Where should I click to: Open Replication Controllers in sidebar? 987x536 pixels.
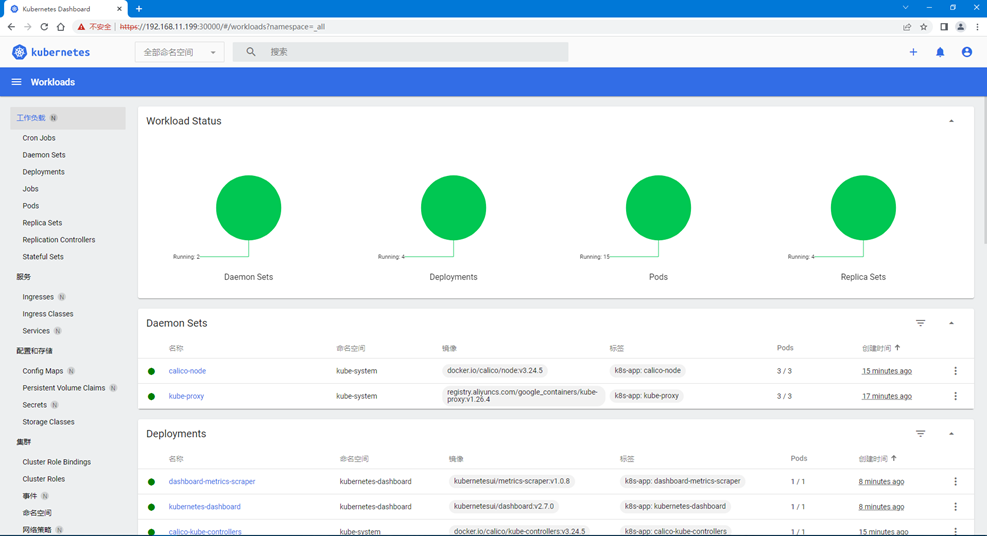(x=59, y=240)
